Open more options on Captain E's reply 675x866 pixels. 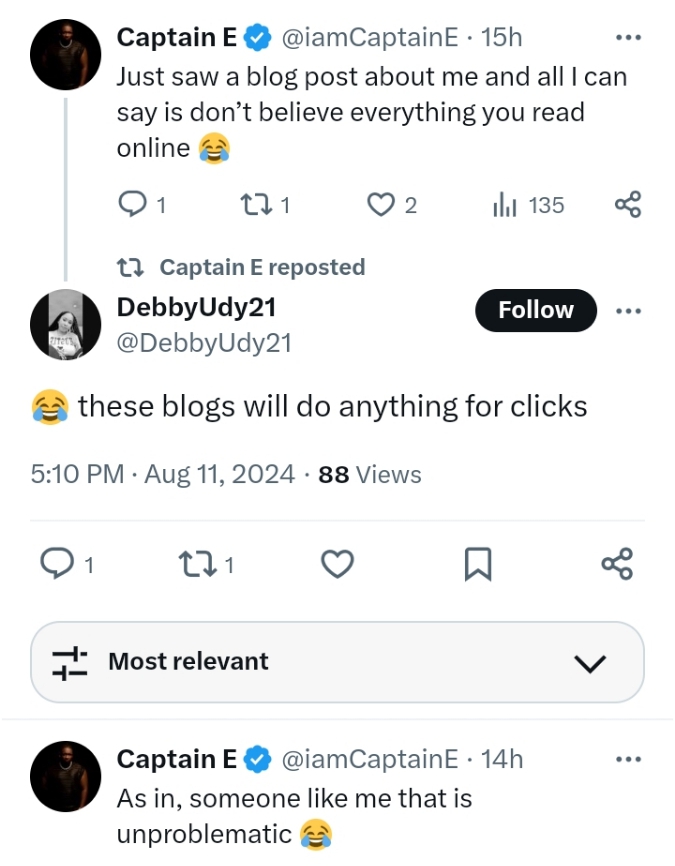[627, 759]
